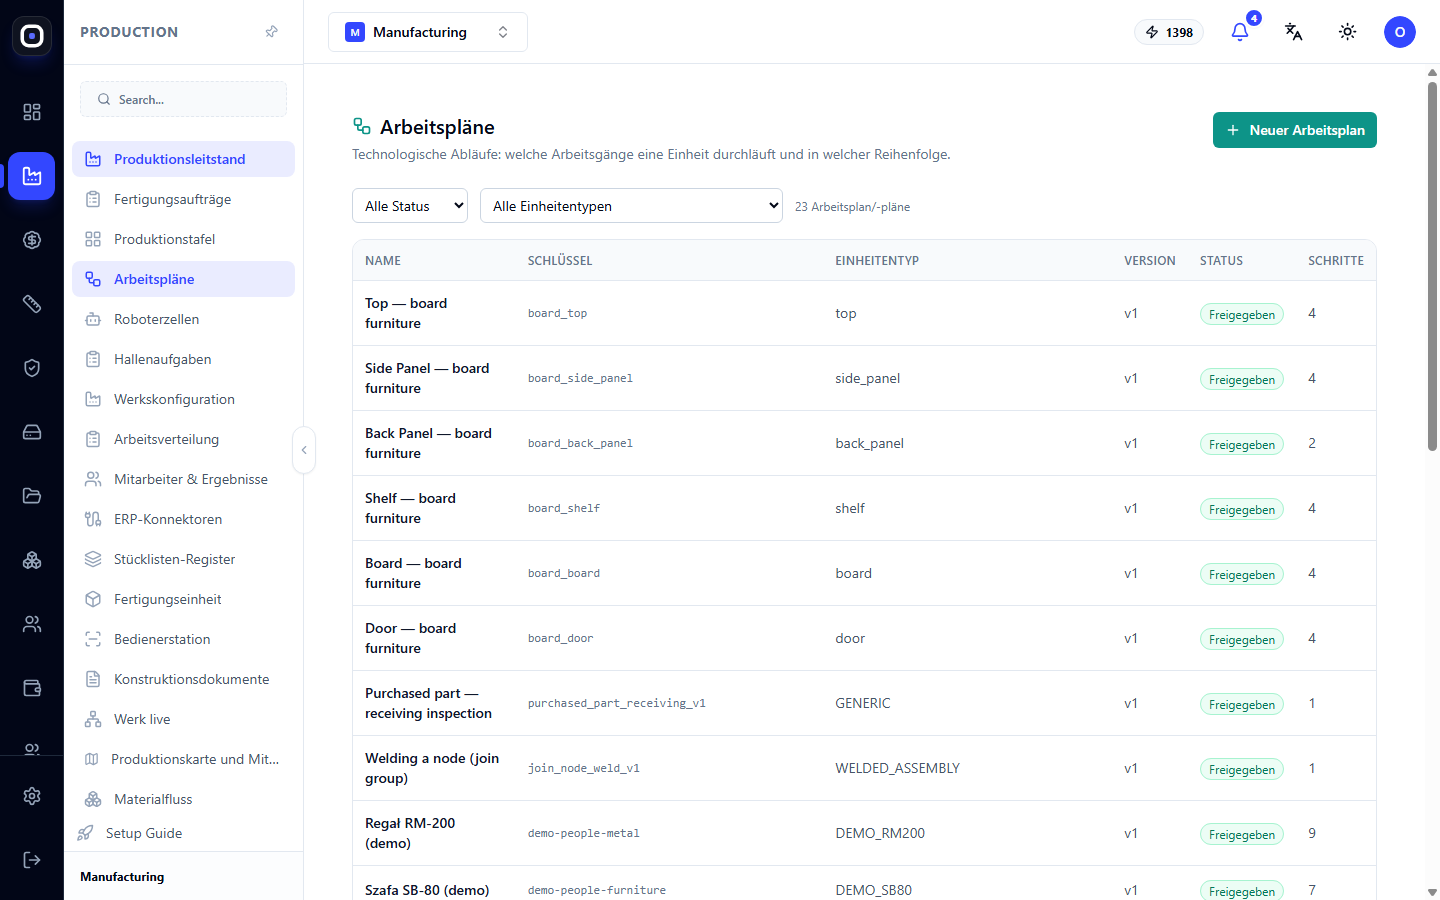Open the notifications bell

(1240, 32)
